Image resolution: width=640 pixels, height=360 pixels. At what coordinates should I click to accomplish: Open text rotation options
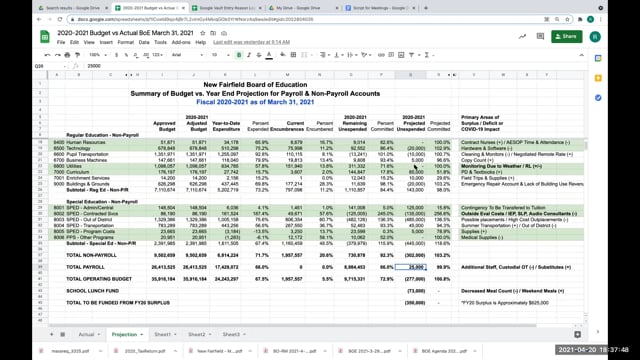[365, 55]
